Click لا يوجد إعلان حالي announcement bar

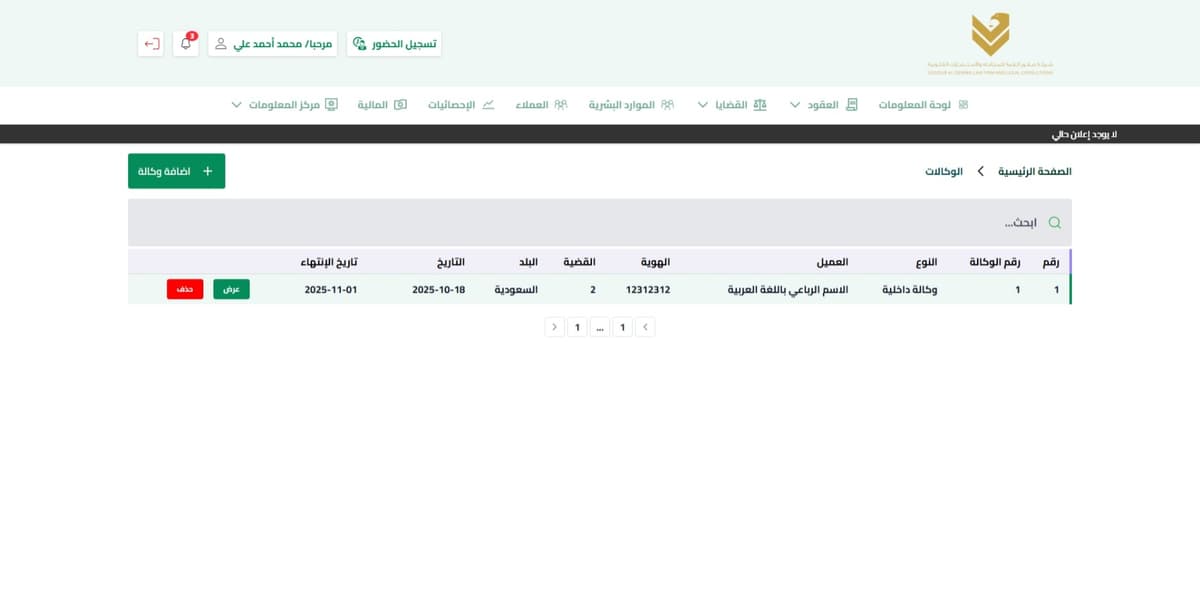(x=600, y=134)
